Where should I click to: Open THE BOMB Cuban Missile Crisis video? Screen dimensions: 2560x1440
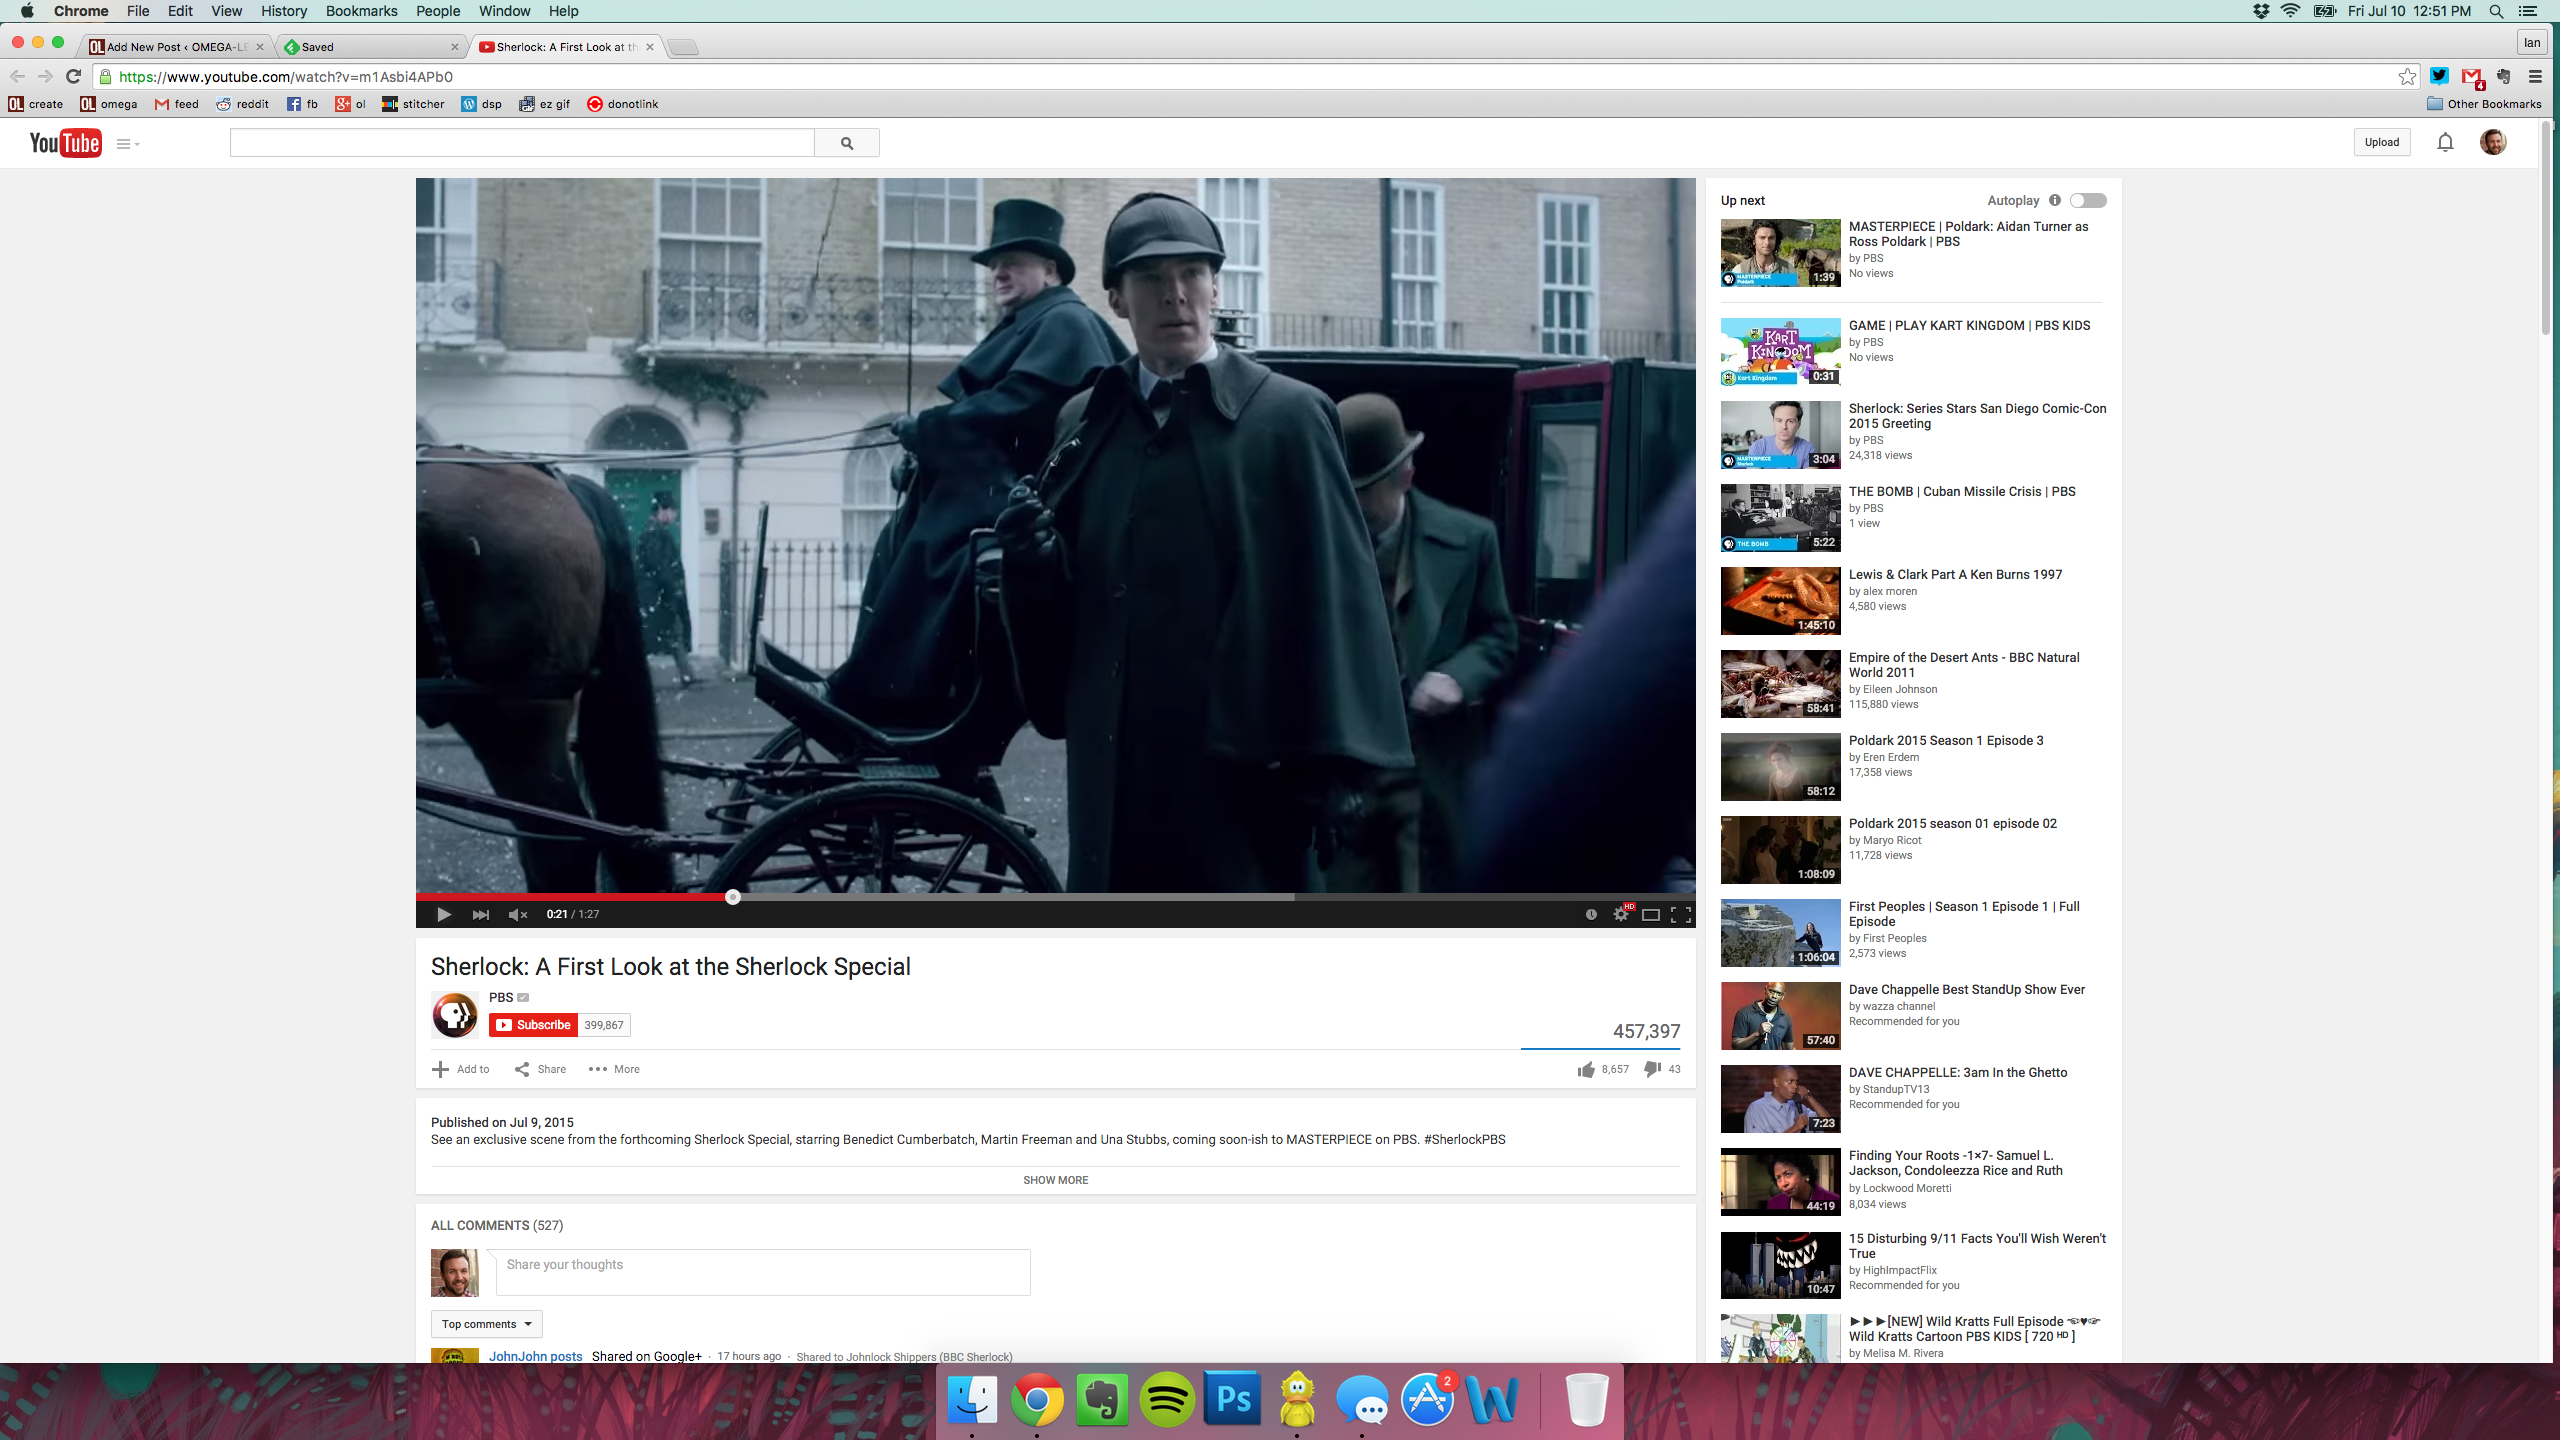coord(1962,491)
